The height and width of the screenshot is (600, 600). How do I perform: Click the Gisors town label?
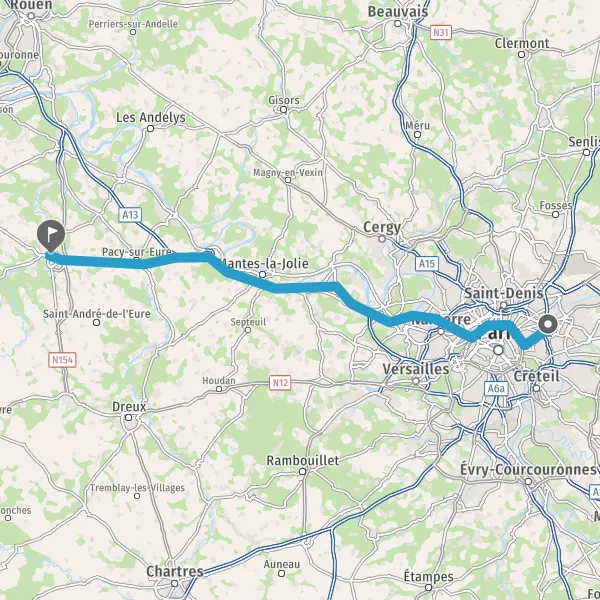pyautogui.click(x=284, y=100)
